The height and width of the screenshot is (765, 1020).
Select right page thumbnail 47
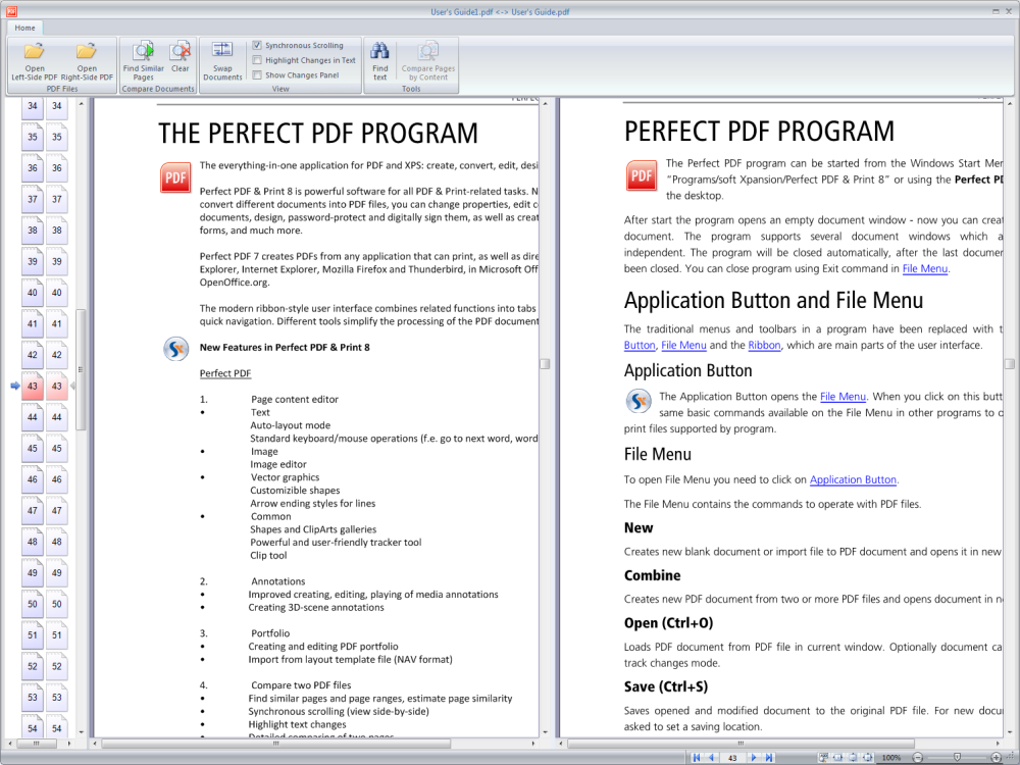(57, 511)
